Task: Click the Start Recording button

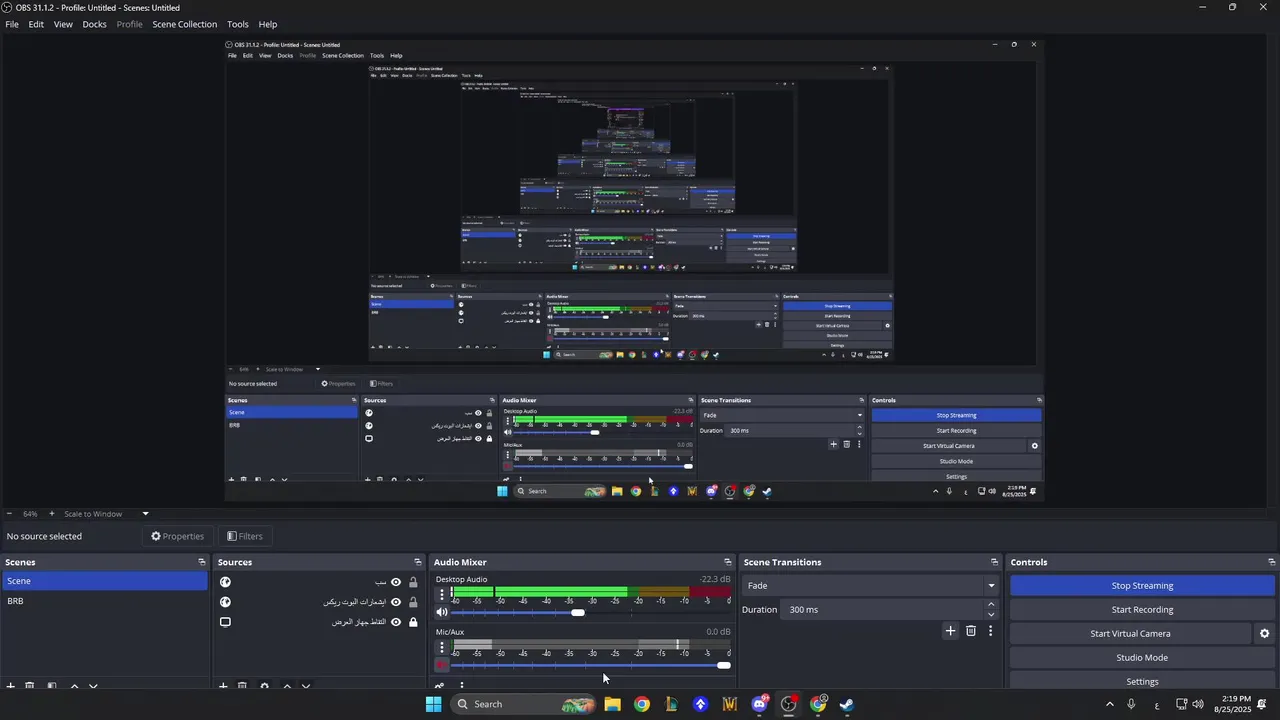Action: (x=1142, y=610)
